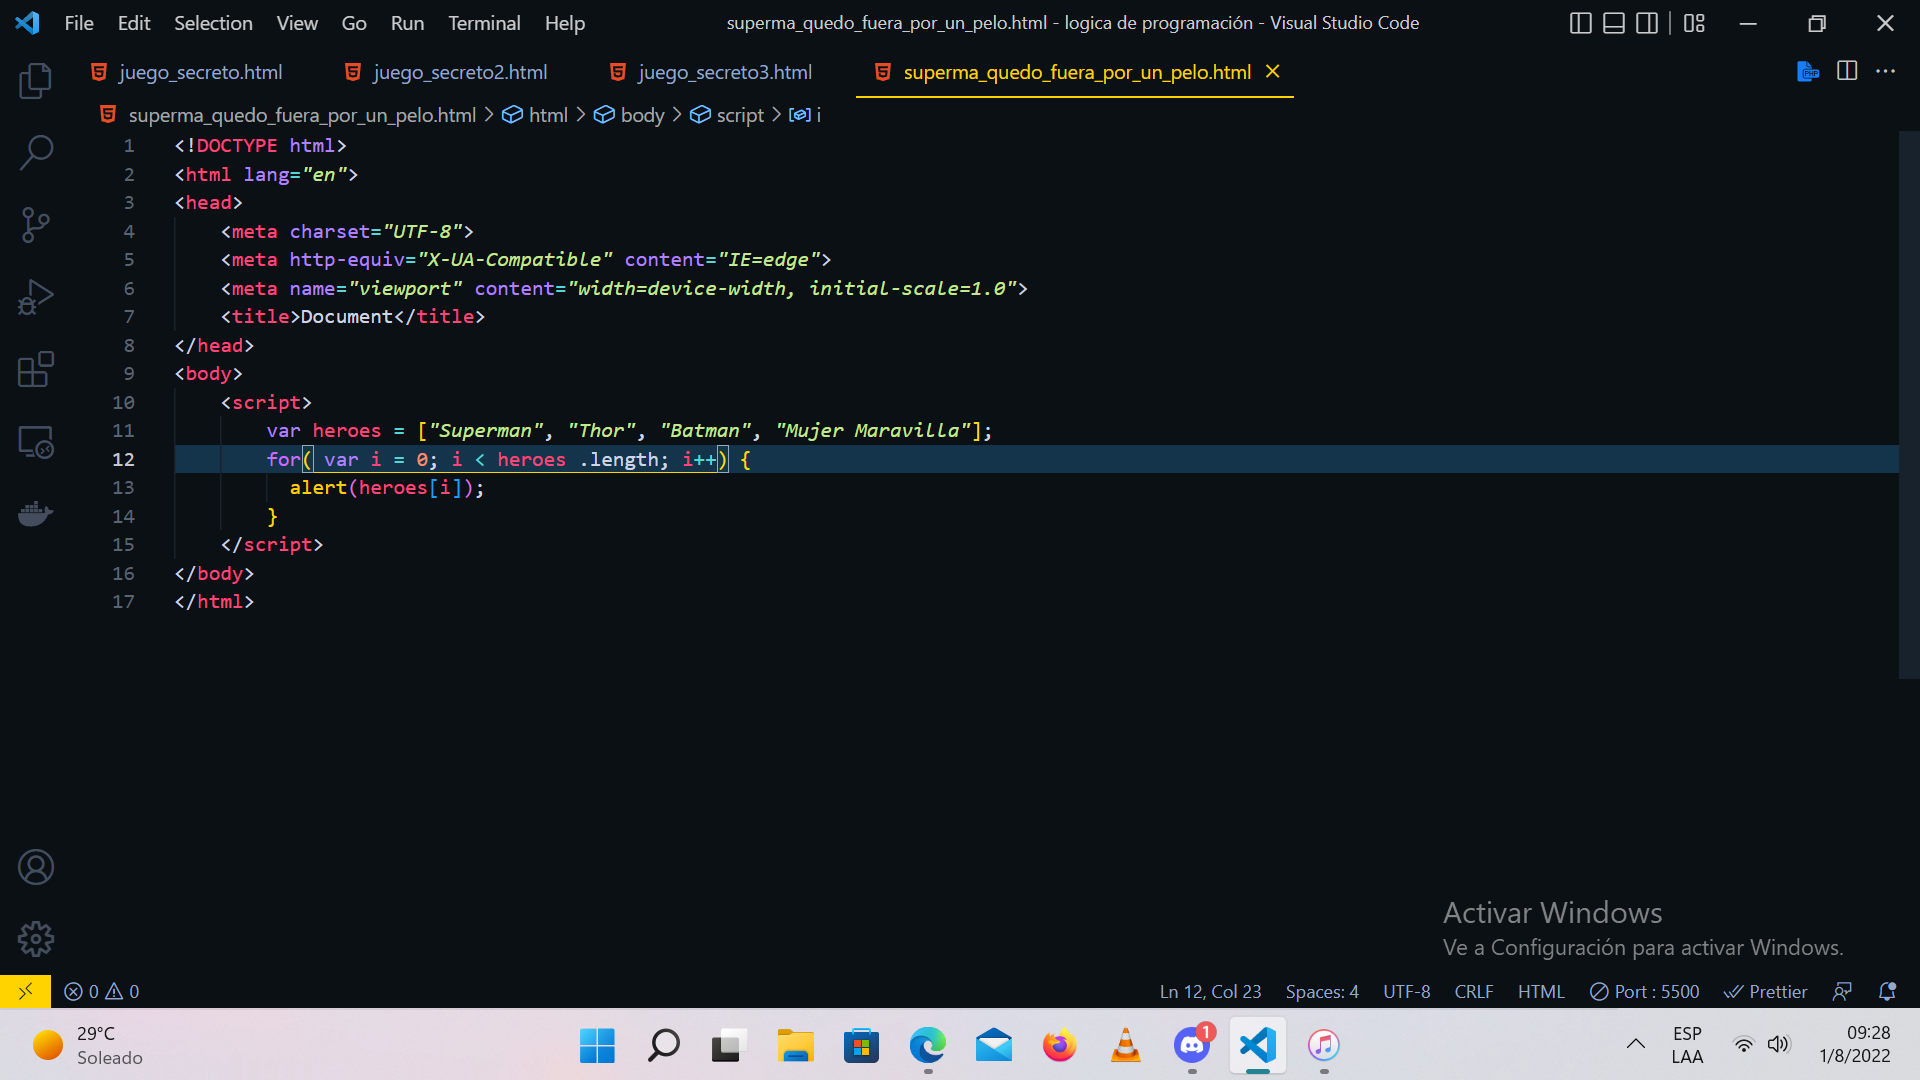Click the vertical scrollbar of editor

coord(1909,405)
